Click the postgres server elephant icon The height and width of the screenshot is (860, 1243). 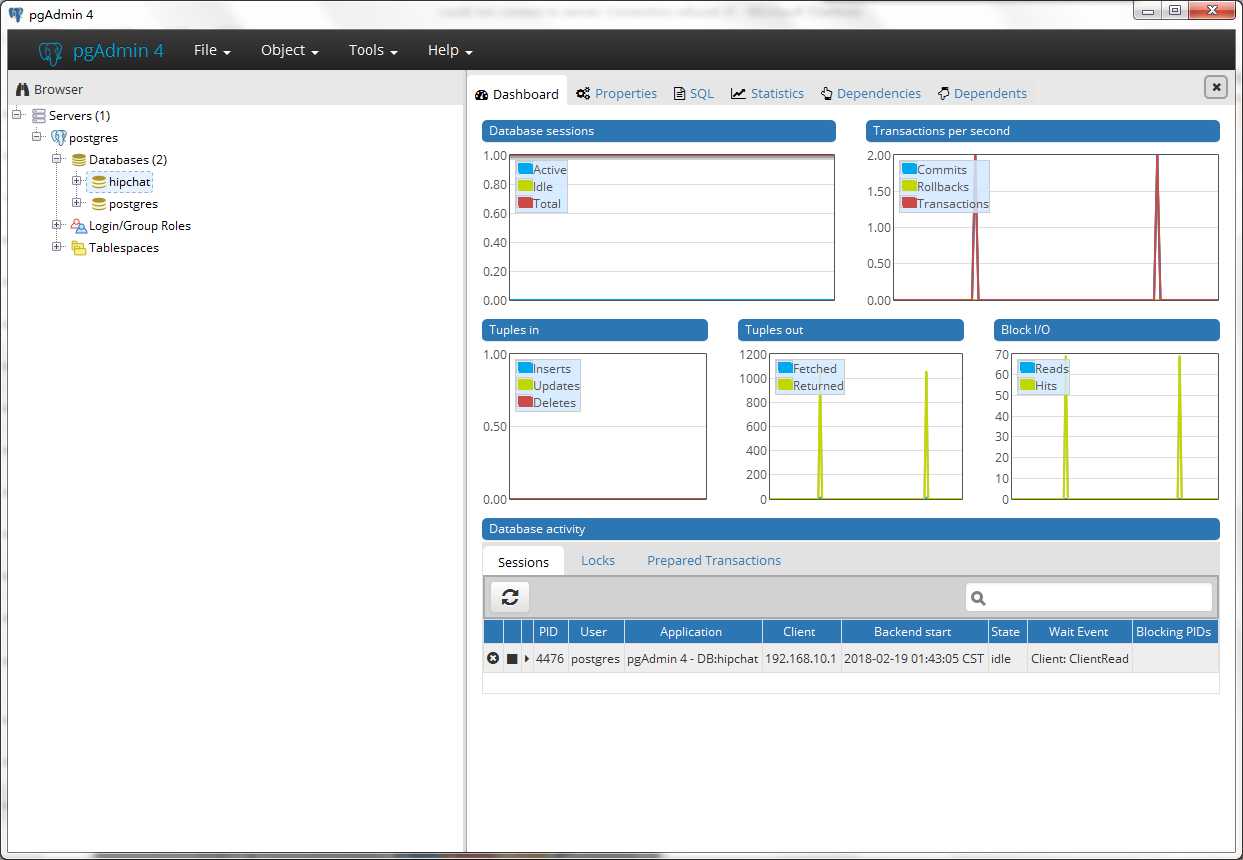point(58,138)
